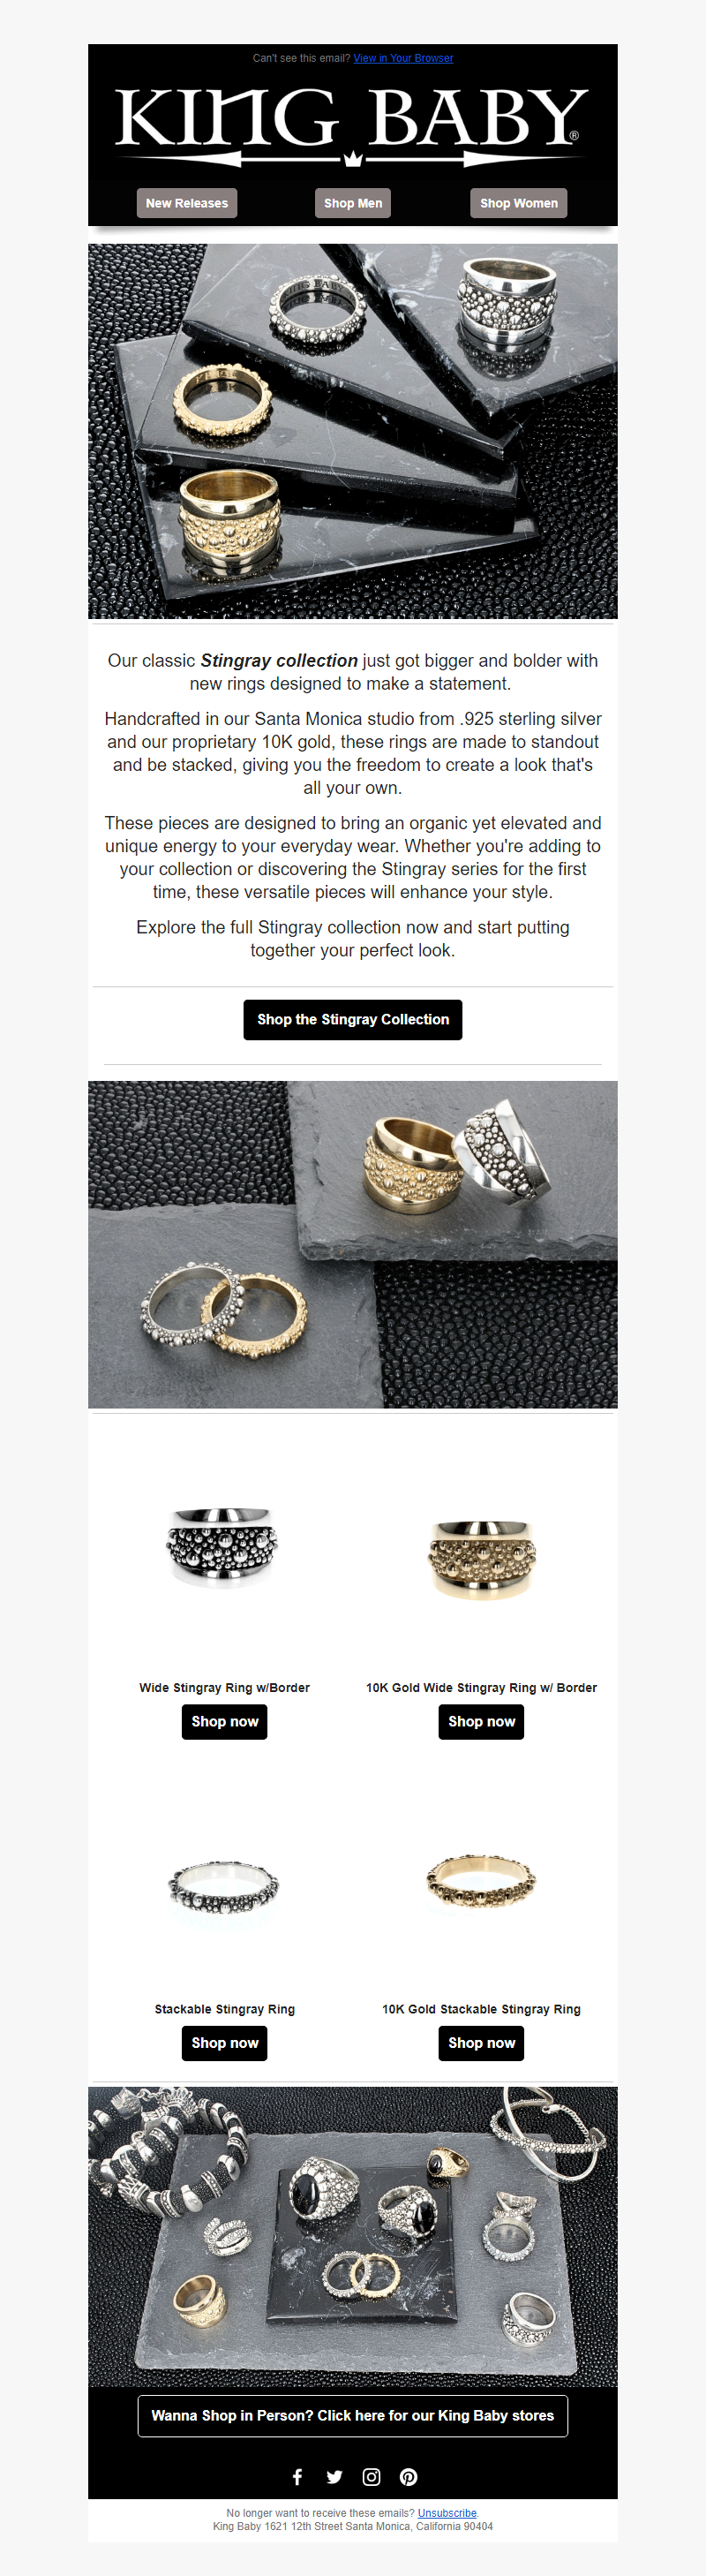Click the Unsubscribe link
The image size is (706, 2576).
coord(447,2512)
